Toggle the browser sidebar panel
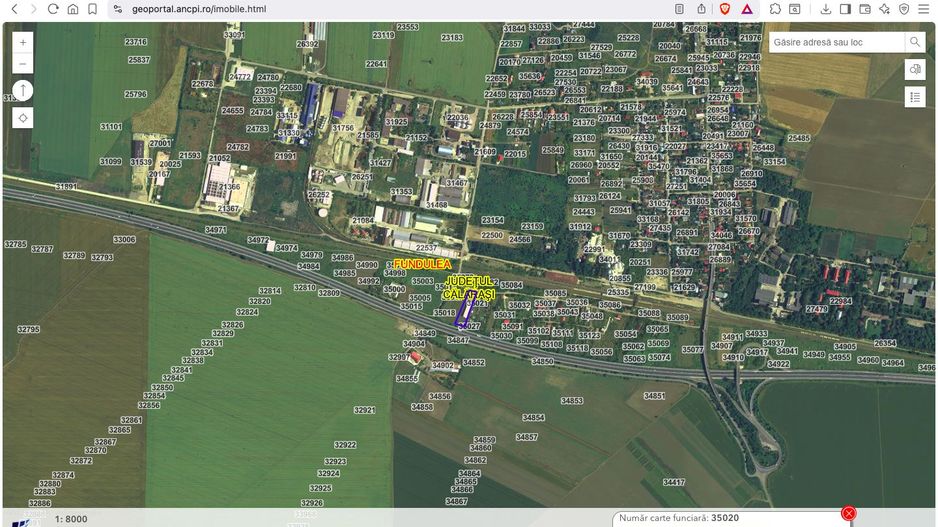938x527 pixels. [845, 9]
